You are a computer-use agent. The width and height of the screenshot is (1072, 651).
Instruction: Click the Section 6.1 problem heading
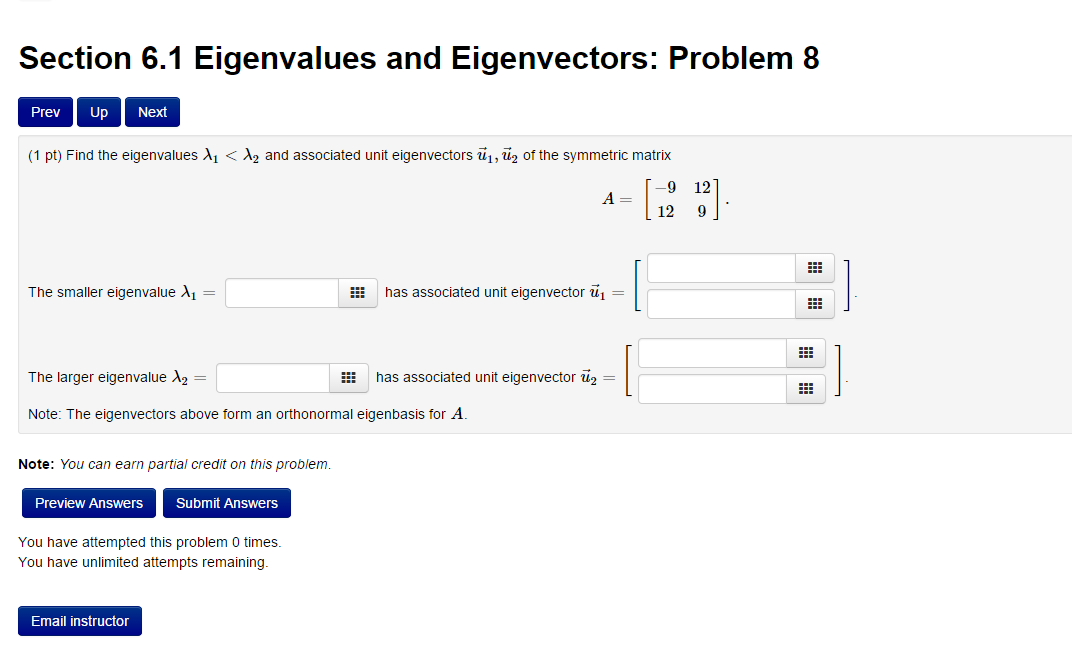[x=419, y=58]
